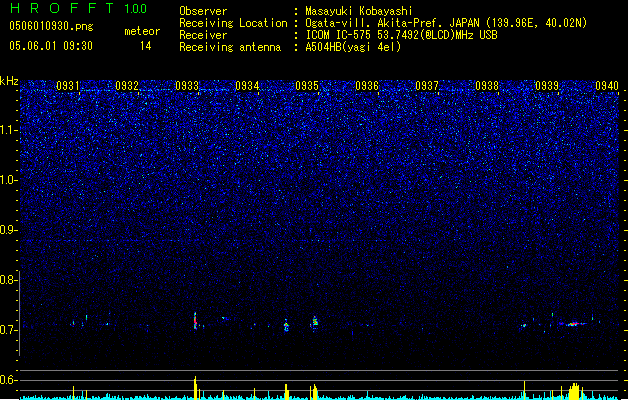Select the file name 0506010930.png
Viewport: 629px width, 400px height.
point(51,26)
